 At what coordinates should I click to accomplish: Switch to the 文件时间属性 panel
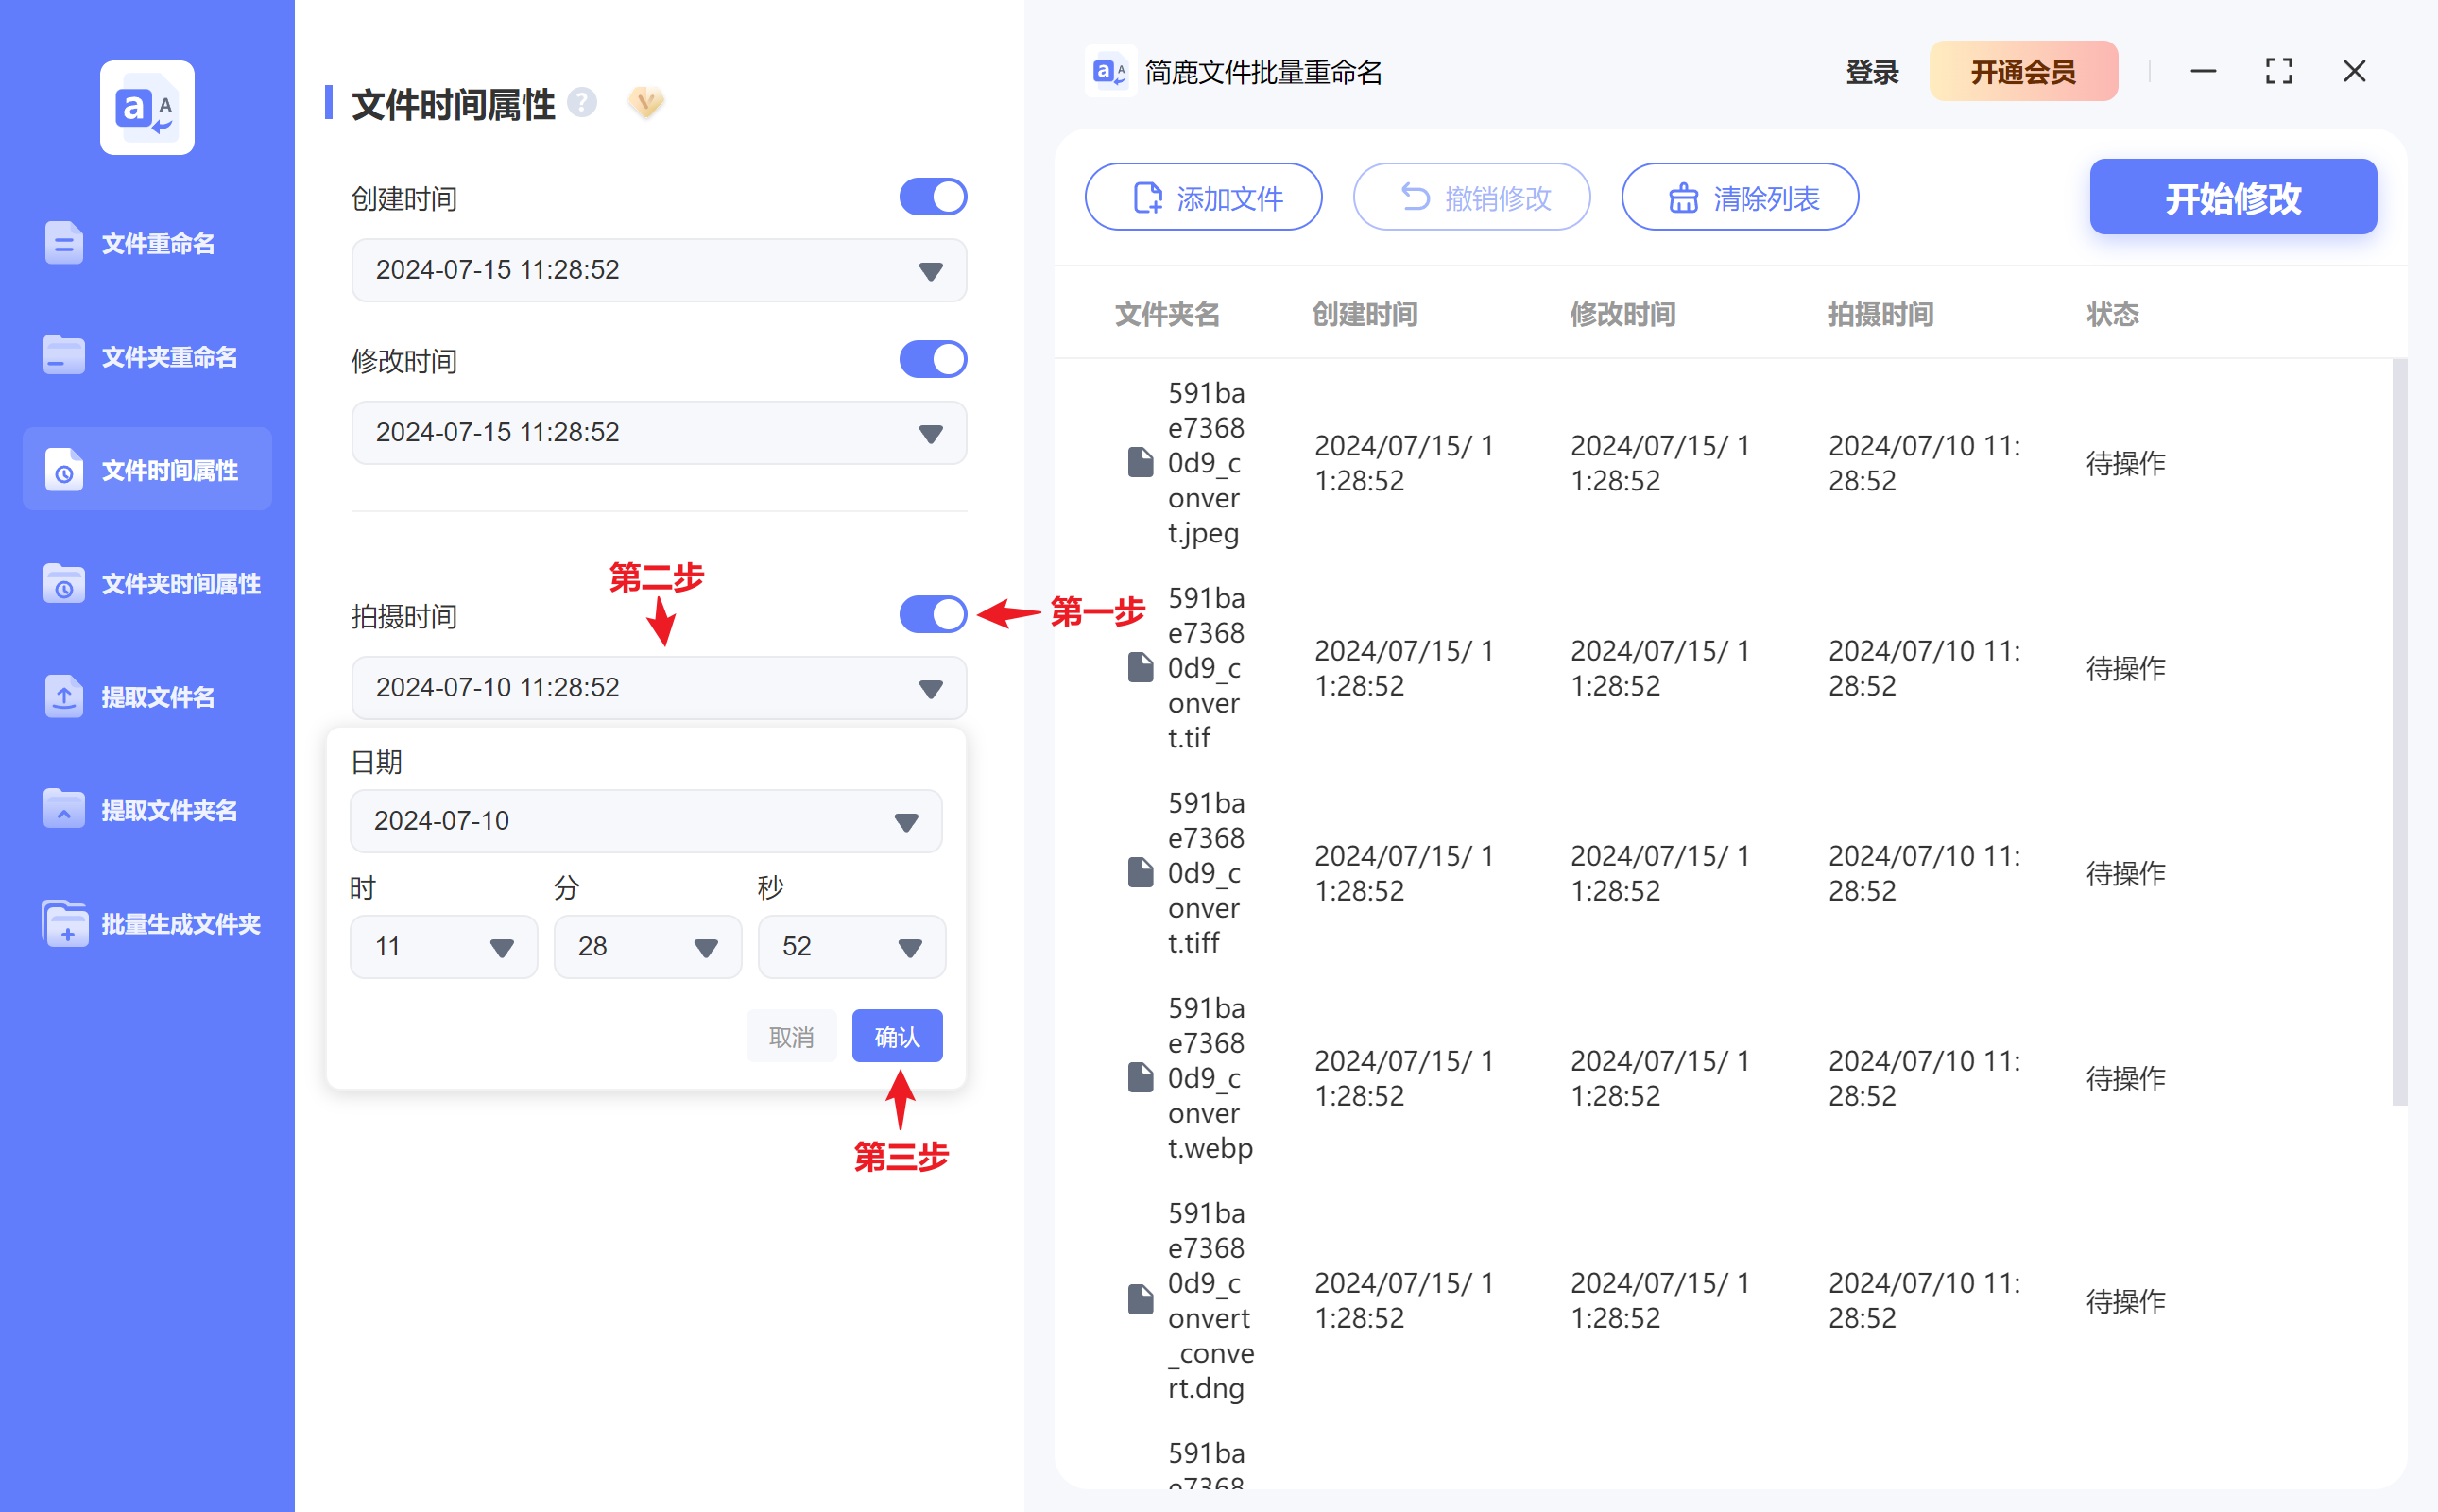[x=147, y=469]
